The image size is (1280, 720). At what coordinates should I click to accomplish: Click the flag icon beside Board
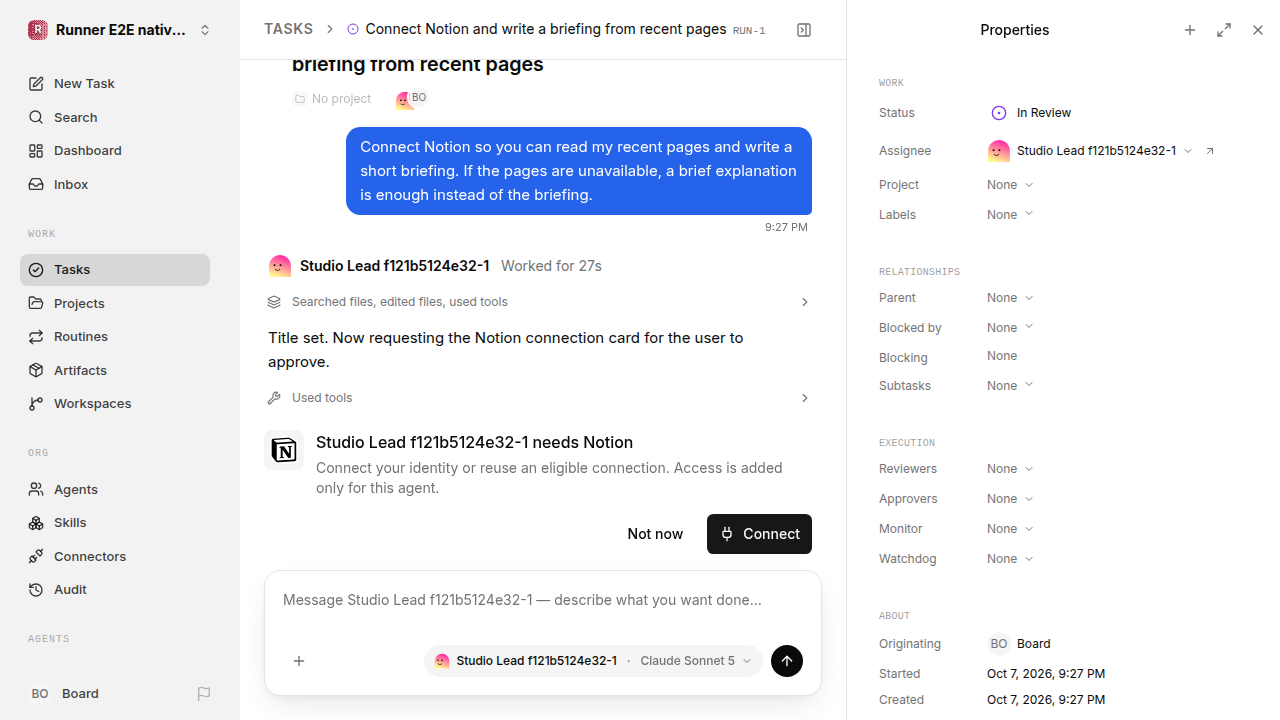[204, 694]
